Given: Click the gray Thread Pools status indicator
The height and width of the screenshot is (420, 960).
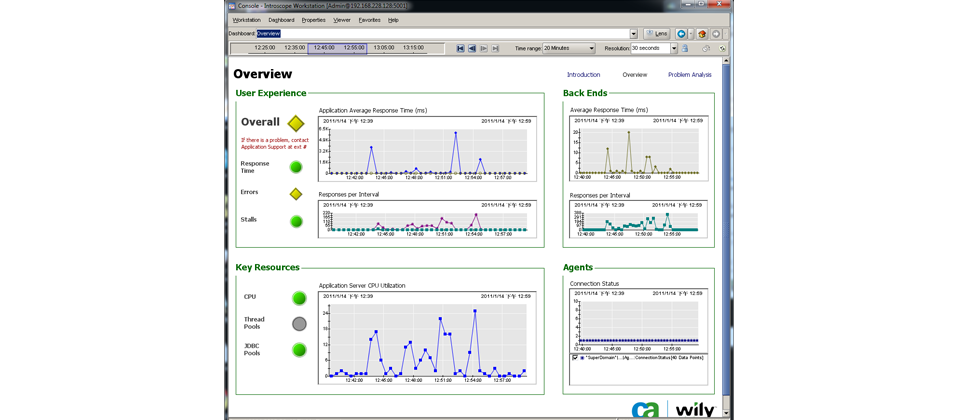Looking at the screenshot, I should (x=299, y=324).
